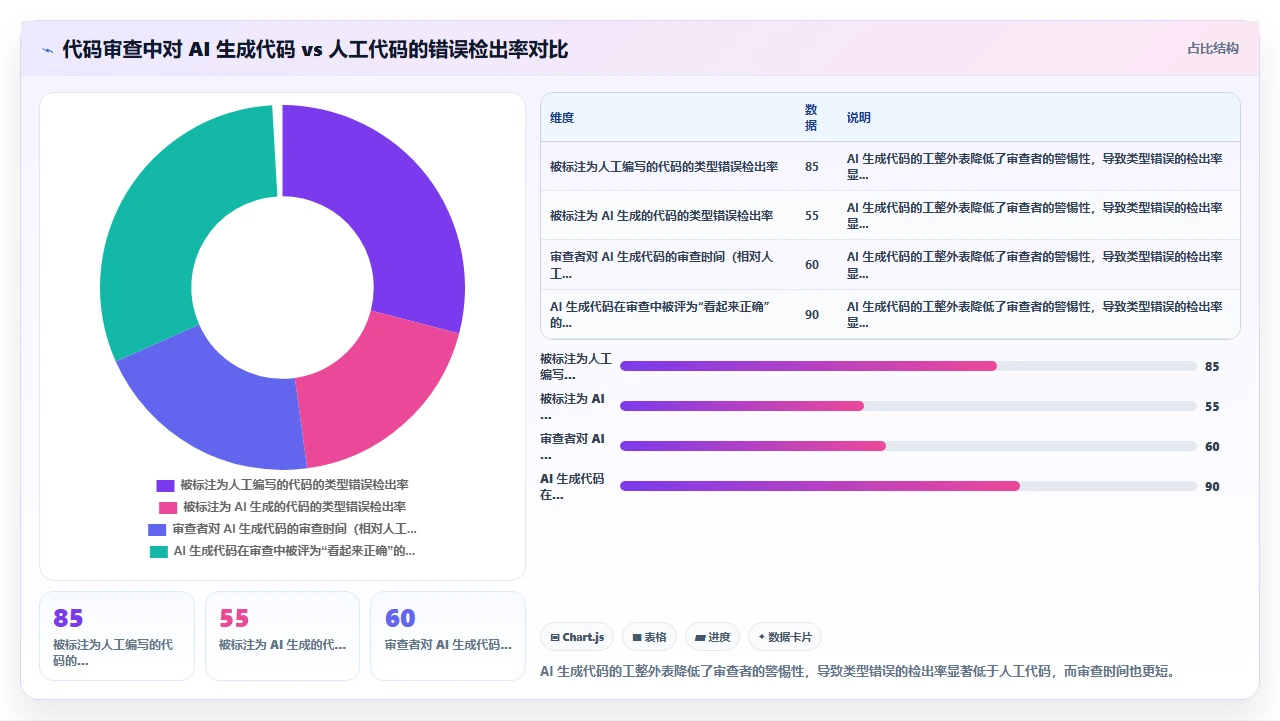Click legend text AI 生成代码在审查中被评为
This screenshot has height=721, width=1280.
pyautogui.click(x=294, y=551)
